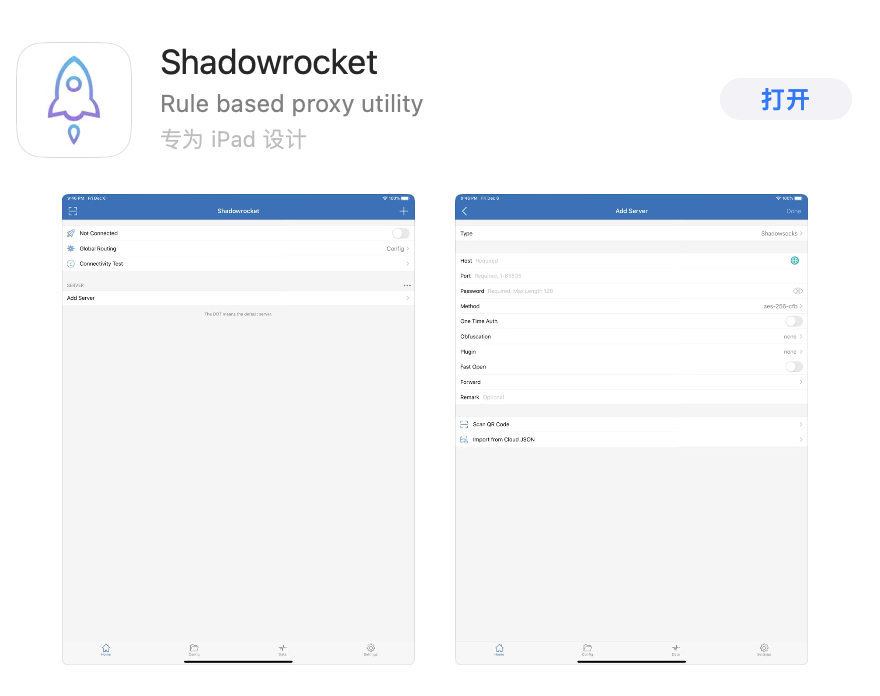Click the 打开 open button
880x696 pixels.
click(x=785, y=100)
